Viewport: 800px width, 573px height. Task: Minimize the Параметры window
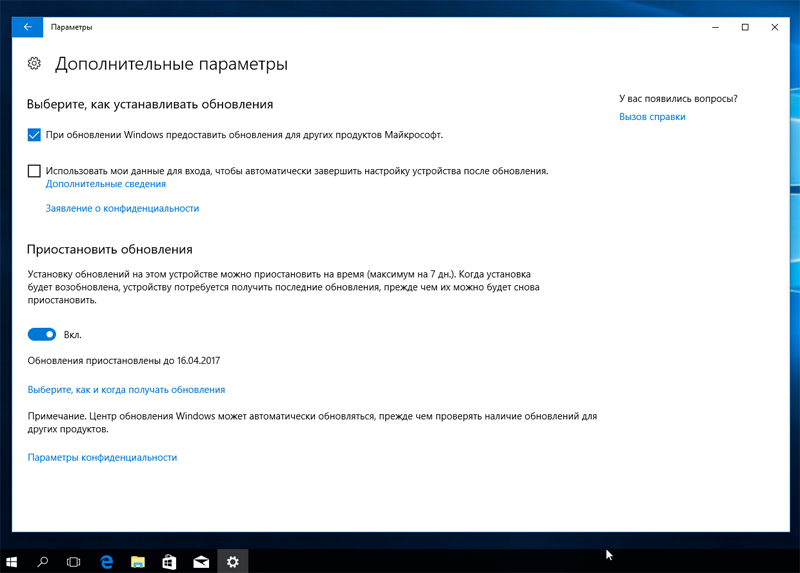click(x=715, y=27)
